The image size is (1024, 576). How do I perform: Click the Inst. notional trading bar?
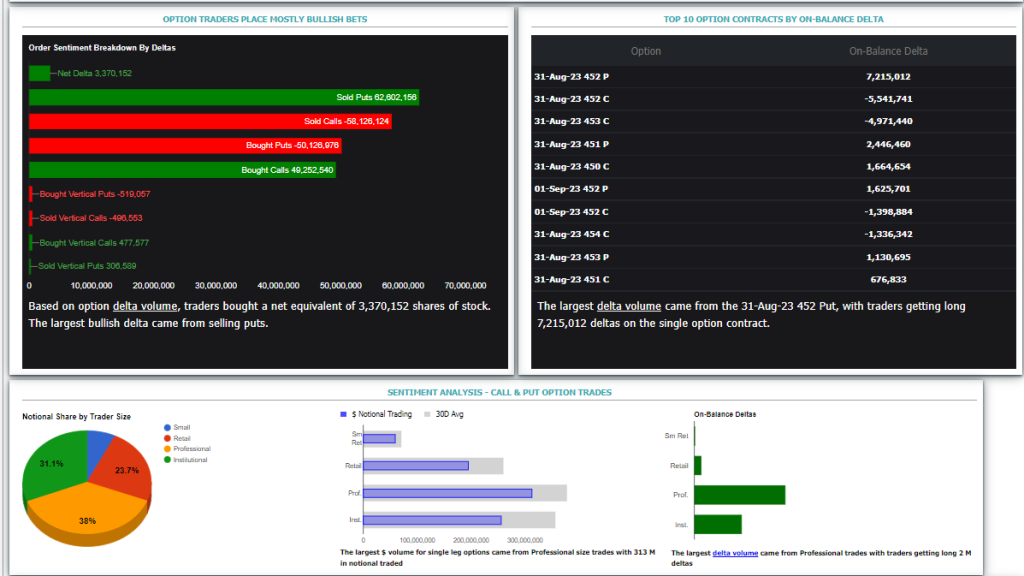[432, 520]
